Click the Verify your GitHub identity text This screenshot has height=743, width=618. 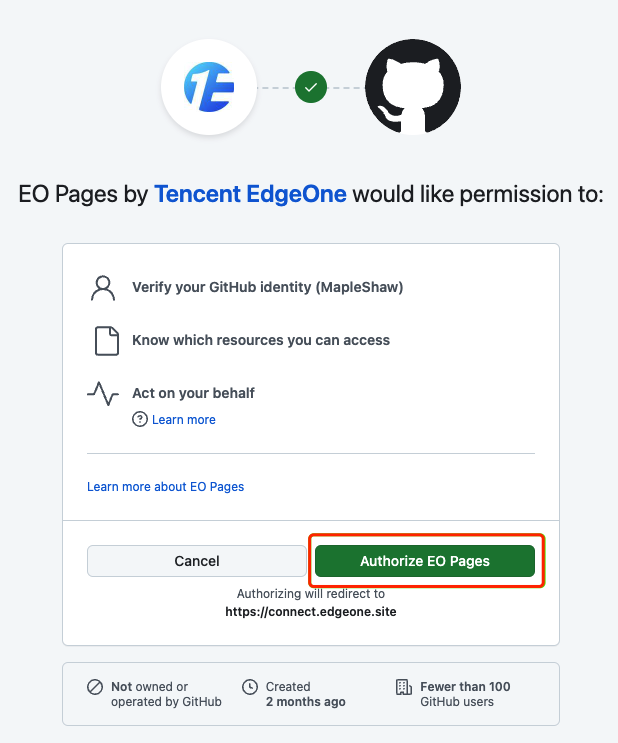click(268, 287)
